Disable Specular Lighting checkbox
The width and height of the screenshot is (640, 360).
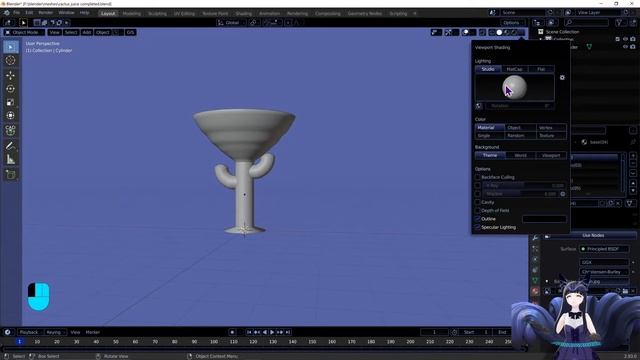point(478,227)
